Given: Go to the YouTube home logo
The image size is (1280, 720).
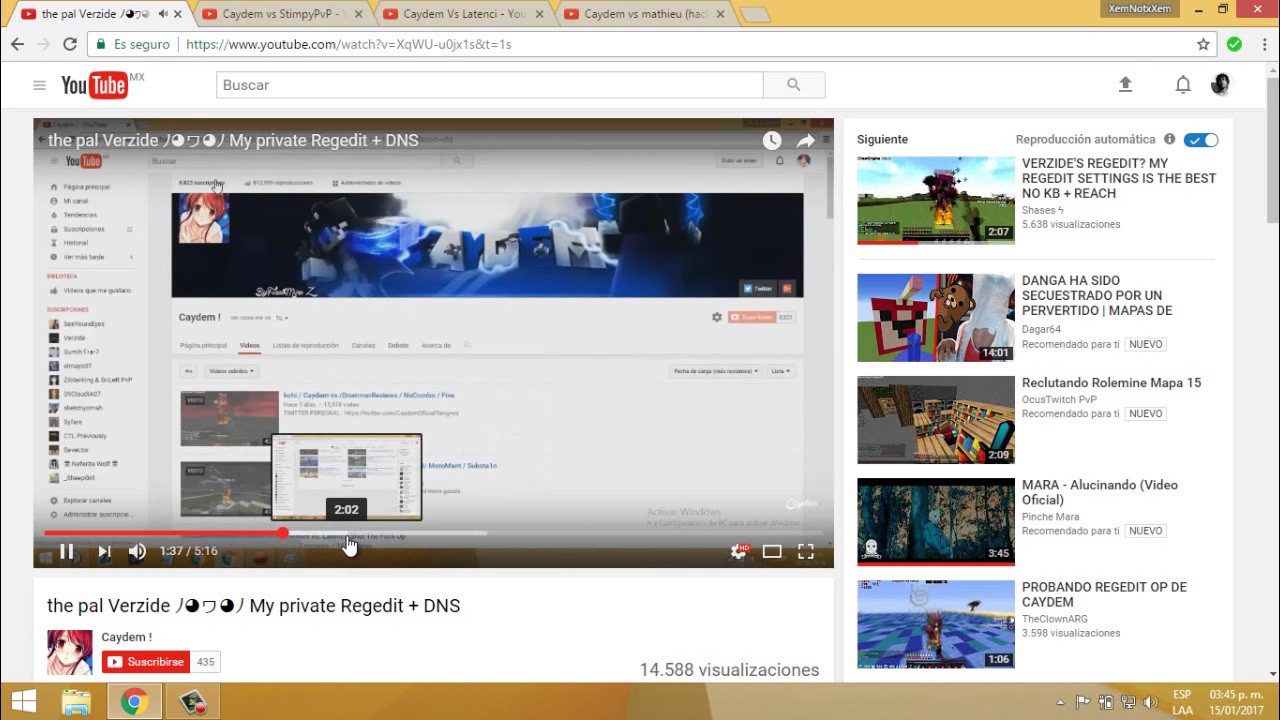Looking at the screenshot, I should tap(95, 85).
